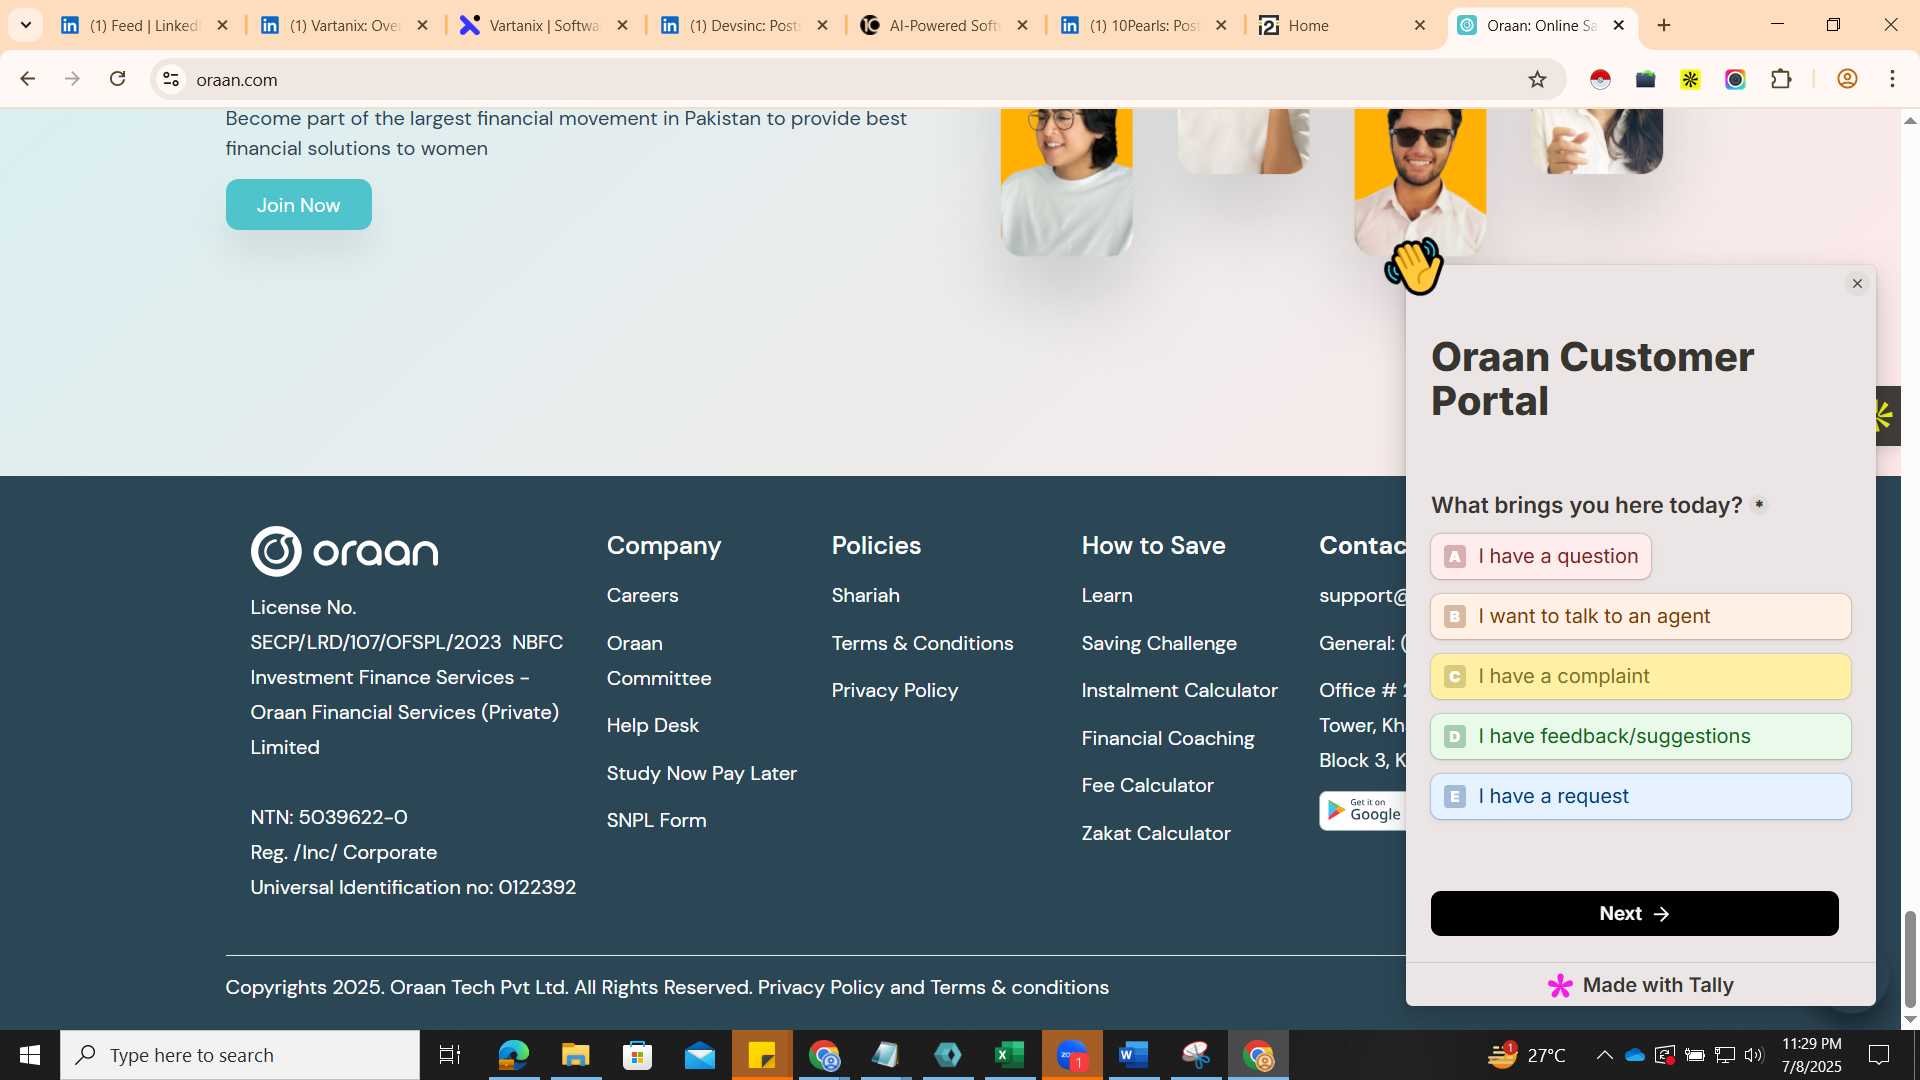
Task: Open File Explorer from taskbar
Action: pyautogui.click(x=575, y=1055)
